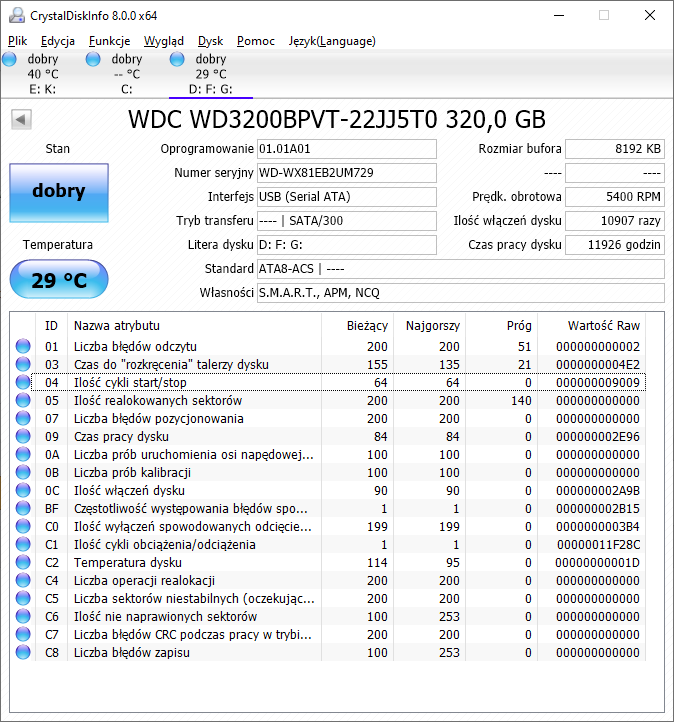The image size is (674, 722).
Task: Select the E: K: disk status orb
Action: coord(9,59)
